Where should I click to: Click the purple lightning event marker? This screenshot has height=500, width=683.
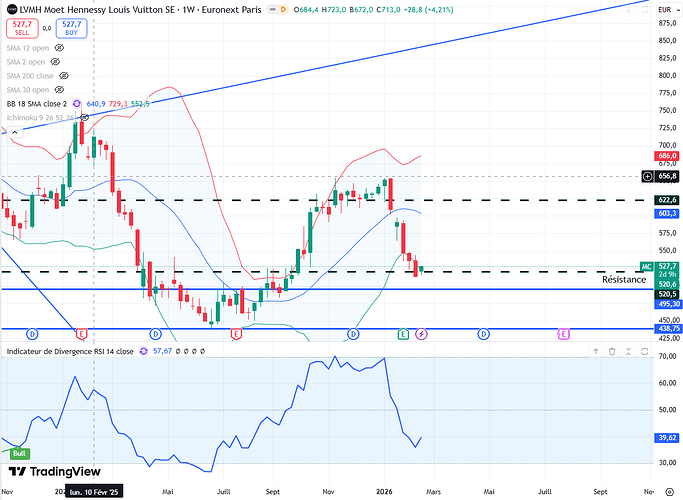click(x=421, y=334)
